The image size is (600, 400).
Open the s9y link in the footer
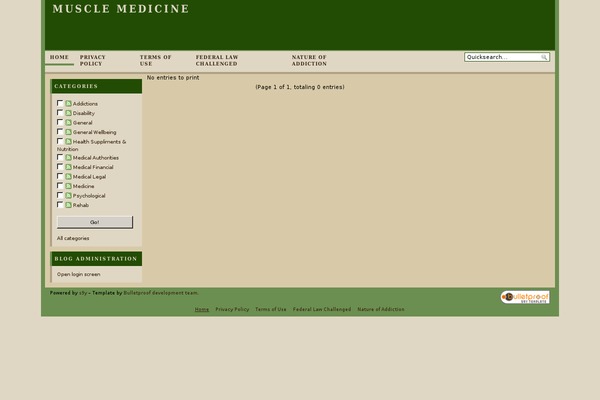tap(83, 293)
